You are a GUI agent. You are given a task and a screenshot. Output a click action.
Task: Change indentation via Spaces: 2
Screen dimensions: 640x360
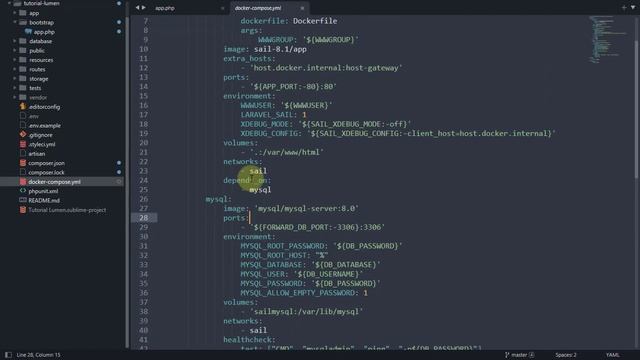pyautogui.click(x=566, y=355)
